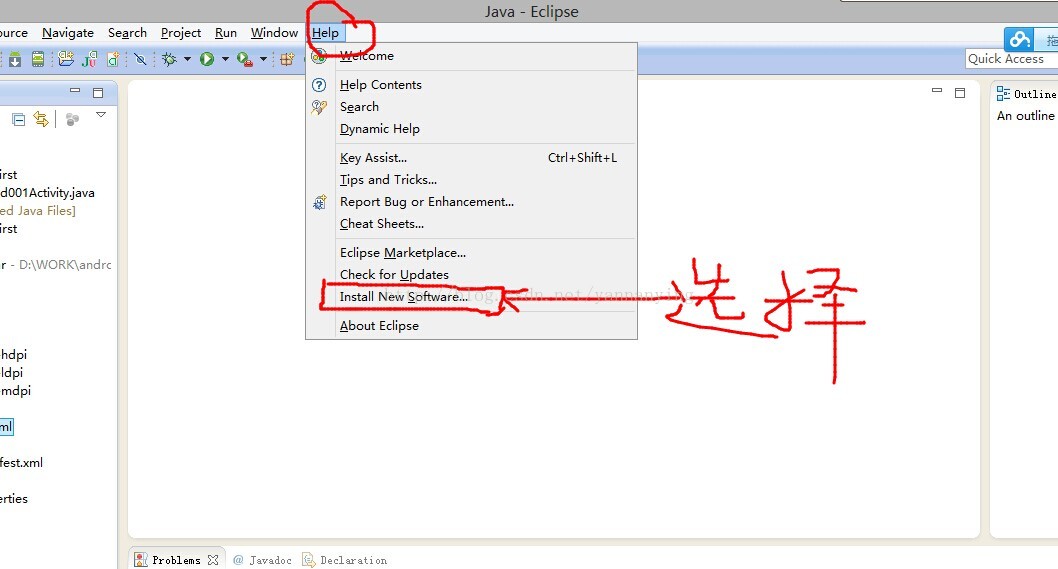Screen dimensions: 1058x569
Task: Close the Problems tab with its X
Action: [x=213, y=560]
